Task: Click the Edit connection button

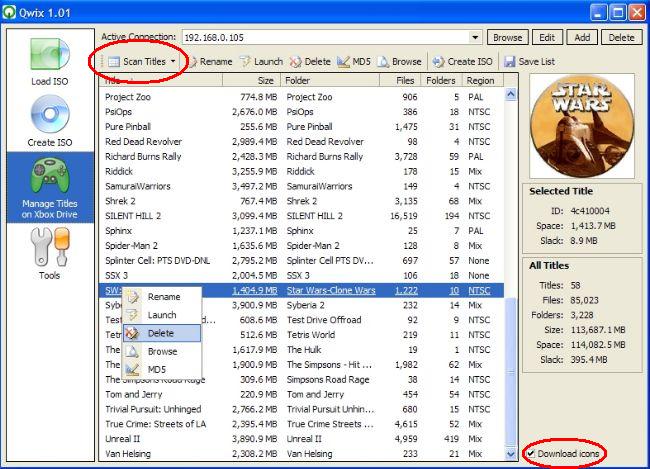Action: coord(547,37)
